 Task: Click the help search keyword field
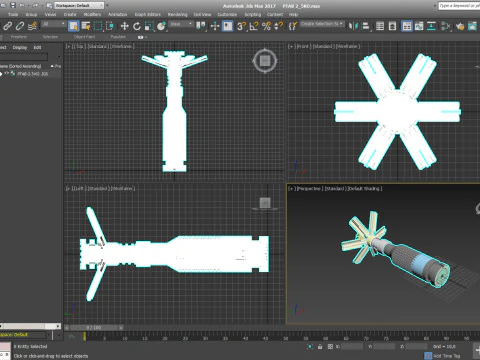(459, 6)
